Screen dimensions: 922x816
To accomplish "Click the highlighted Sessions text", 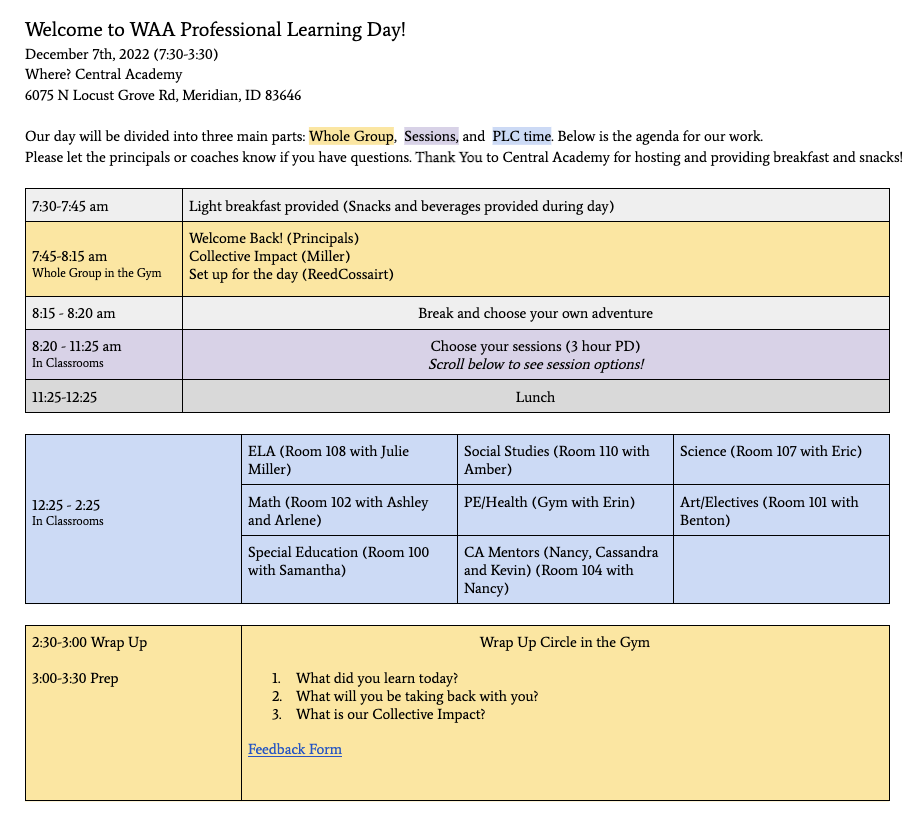I will (x=431, y=136).
